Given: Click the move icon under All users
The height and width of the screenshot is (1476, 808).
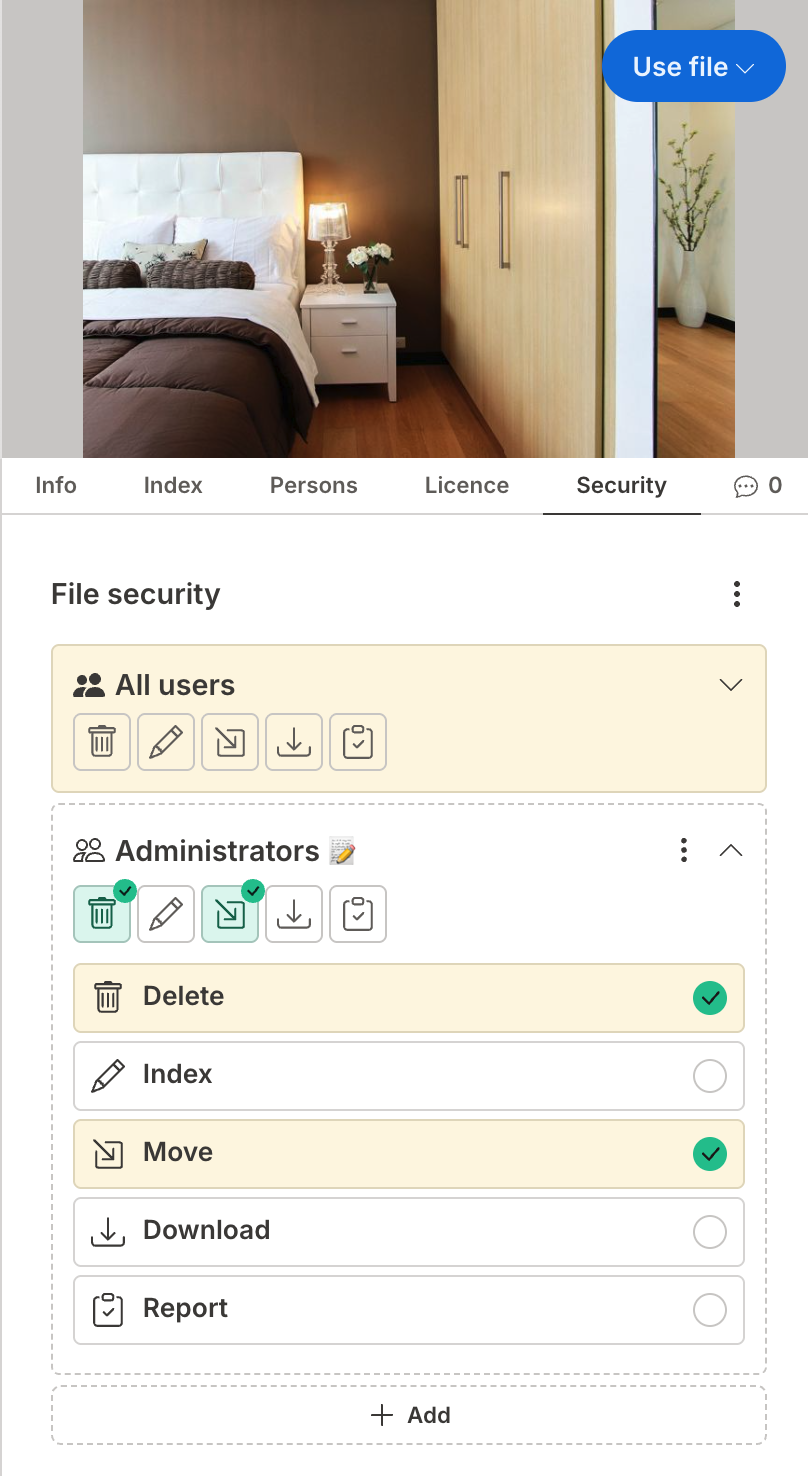Looking at the screenshot, I should click(230, 742).
